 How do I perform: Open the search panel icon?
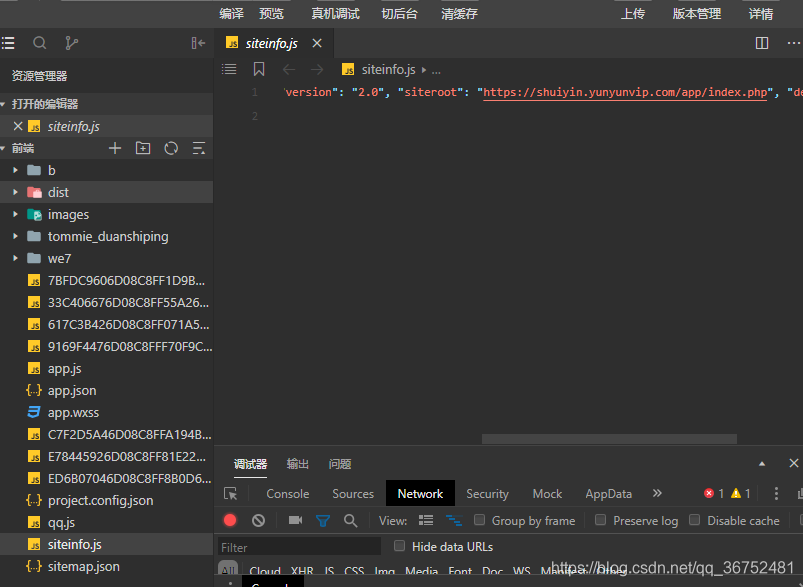(x=39, y=43)
